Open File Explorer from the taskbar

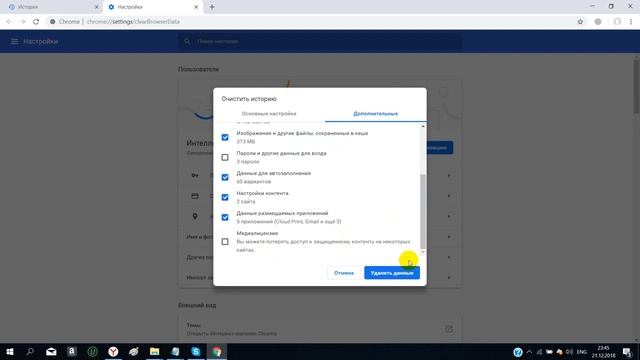point(154,351)
